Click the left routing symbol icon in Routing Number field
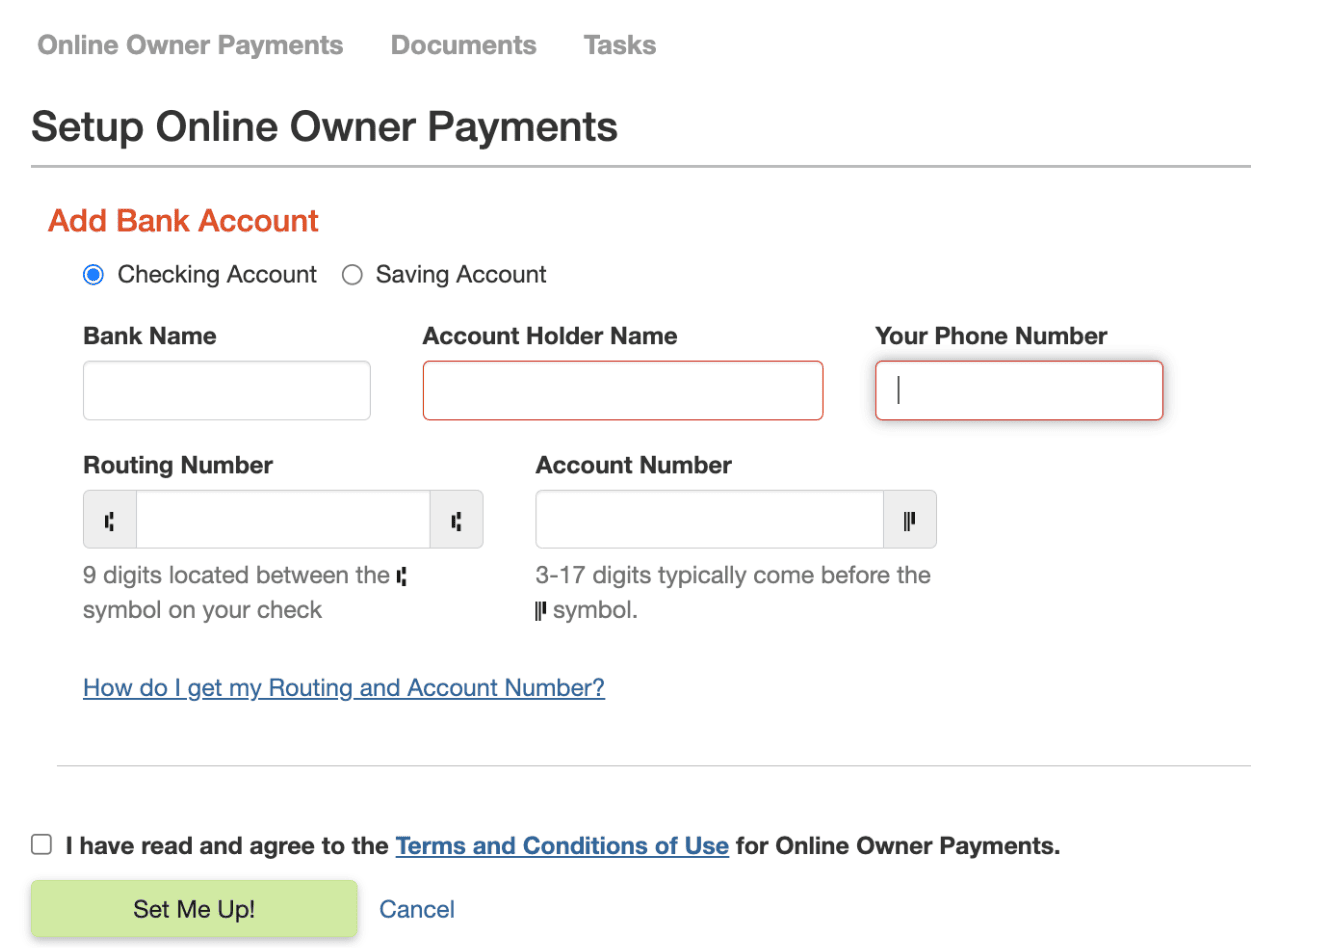The image size is (1320, 948). (x=110, y=520)
